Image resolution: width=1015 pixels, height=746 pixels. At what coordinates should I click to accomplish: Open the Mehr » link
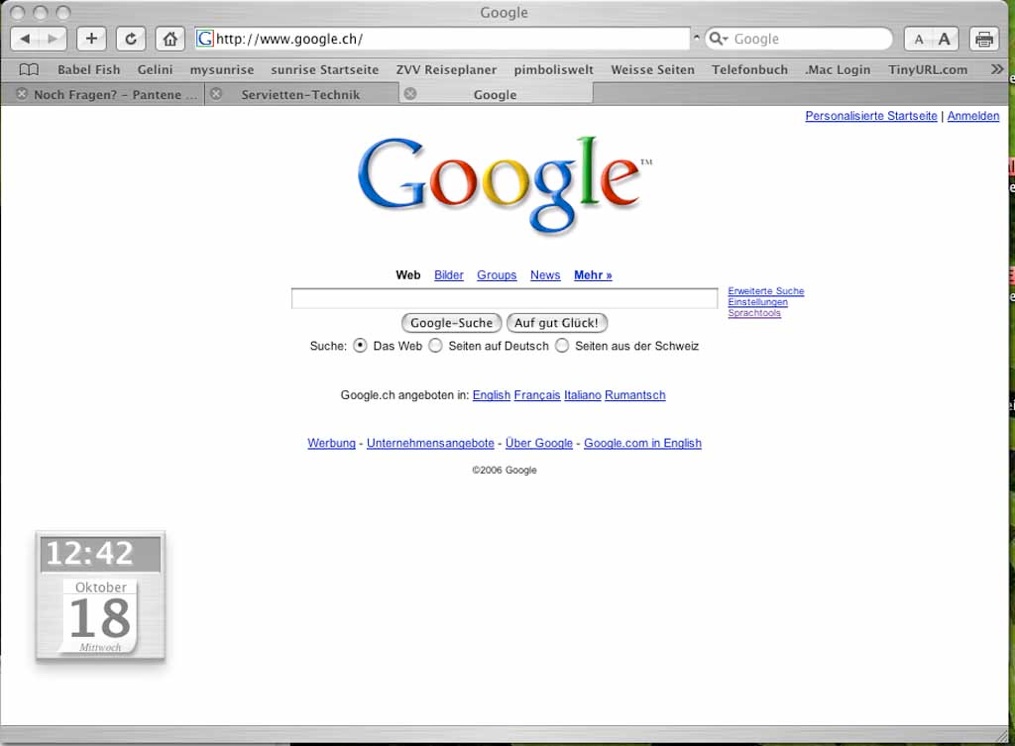[593, 275]
